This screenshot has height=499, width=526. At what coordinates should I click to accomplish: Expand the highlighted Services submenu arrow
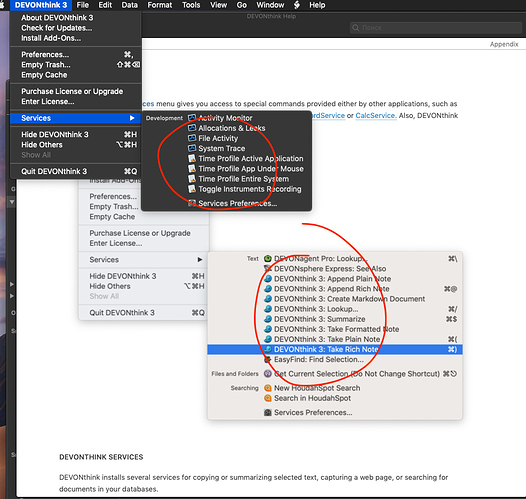[132, 118]
